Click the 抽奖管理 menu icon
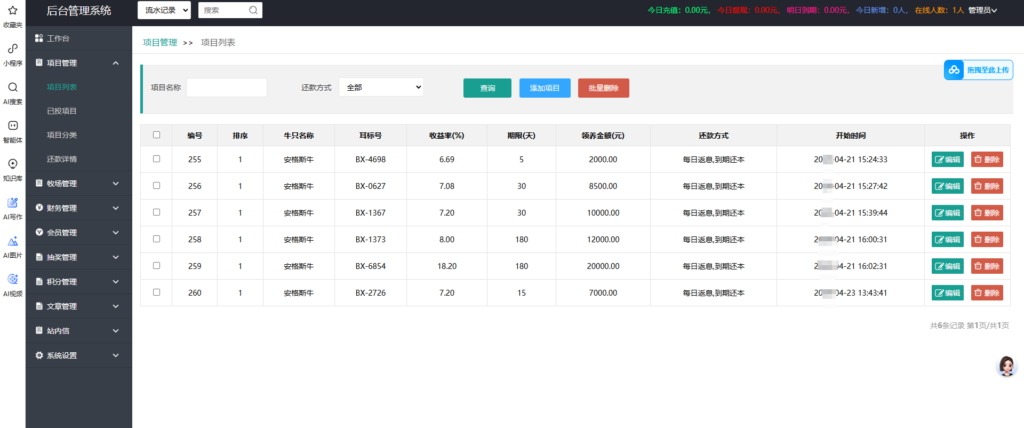Screen dimensions: 1024x428 [x=39, y=257]
